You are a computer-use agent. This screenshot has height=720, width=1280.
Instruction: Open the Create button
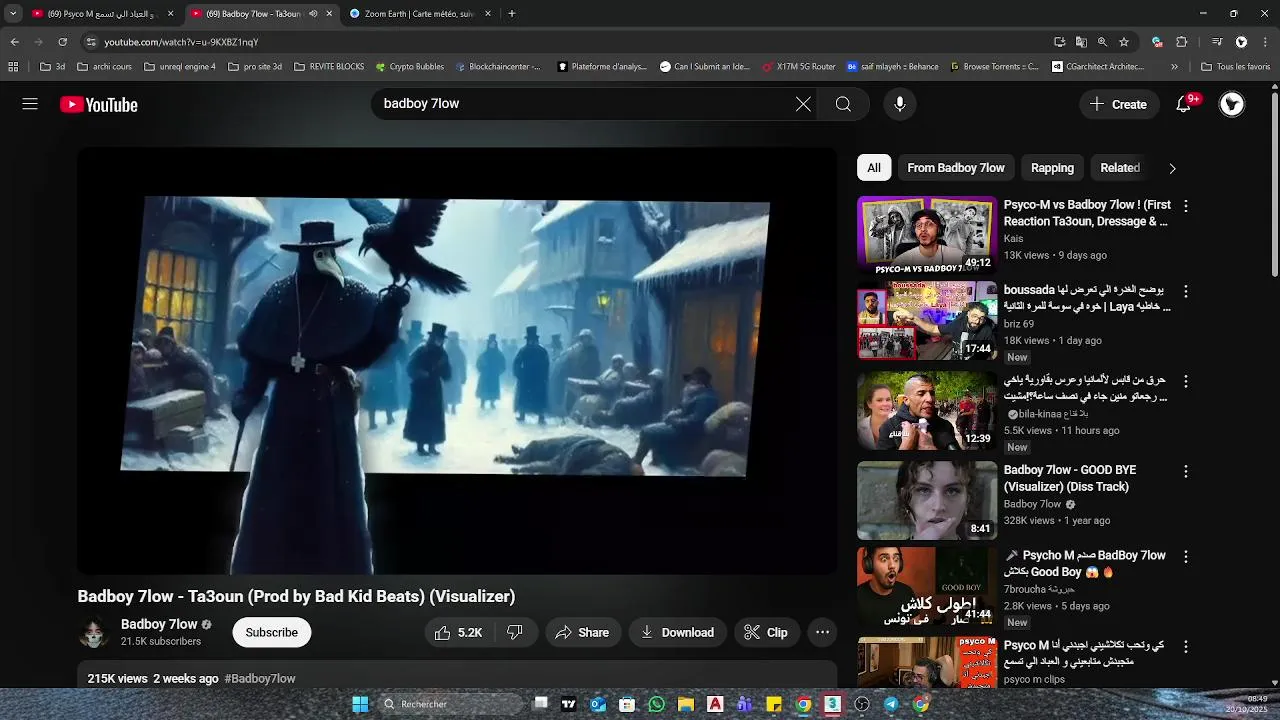click(1118, 104)
